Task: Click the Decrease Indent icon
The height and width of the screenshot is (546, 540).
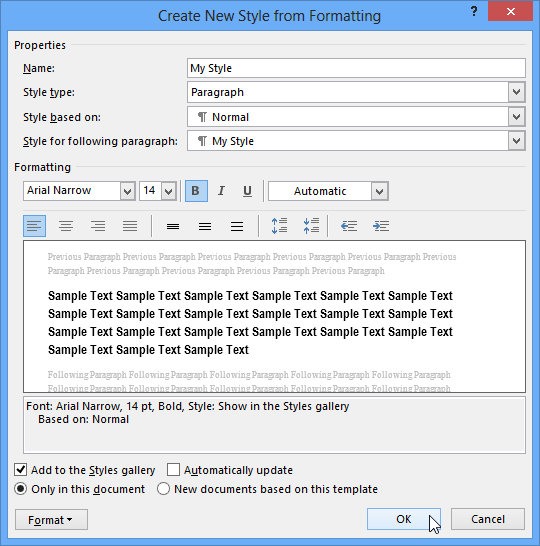Action: point(349,226)
